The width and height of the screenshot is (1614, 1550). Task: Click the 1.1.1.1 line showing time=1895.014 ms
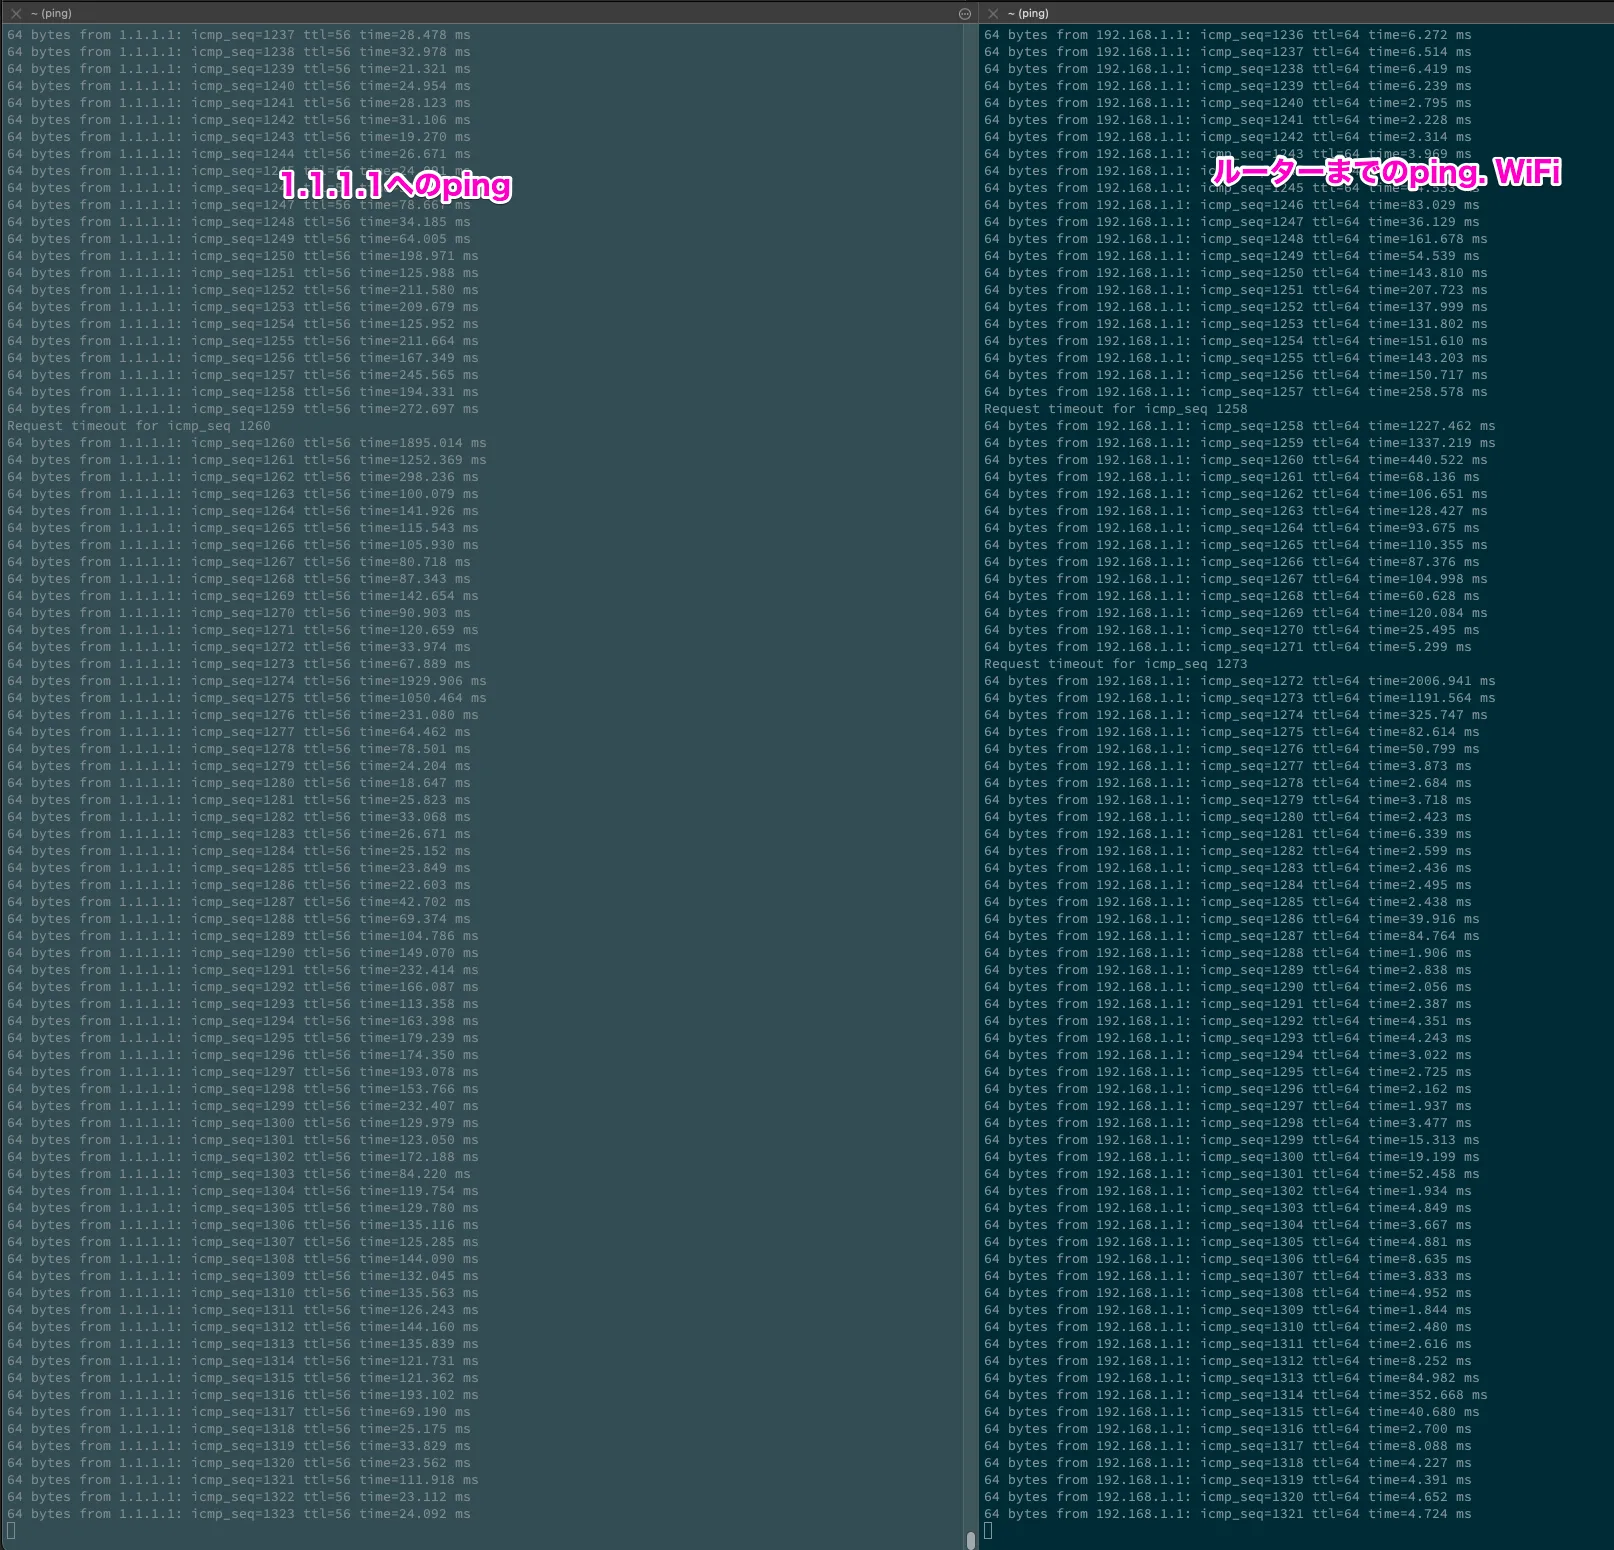pos(246,443)
